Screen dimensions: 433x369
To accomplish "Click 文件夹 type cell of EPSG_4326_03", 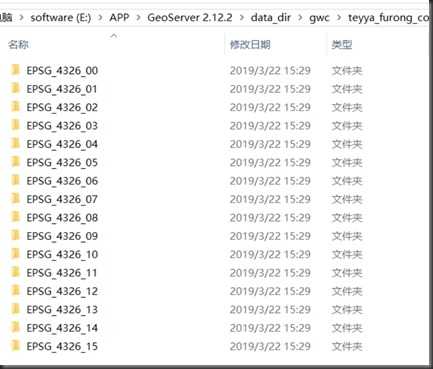I will [347, 126].
